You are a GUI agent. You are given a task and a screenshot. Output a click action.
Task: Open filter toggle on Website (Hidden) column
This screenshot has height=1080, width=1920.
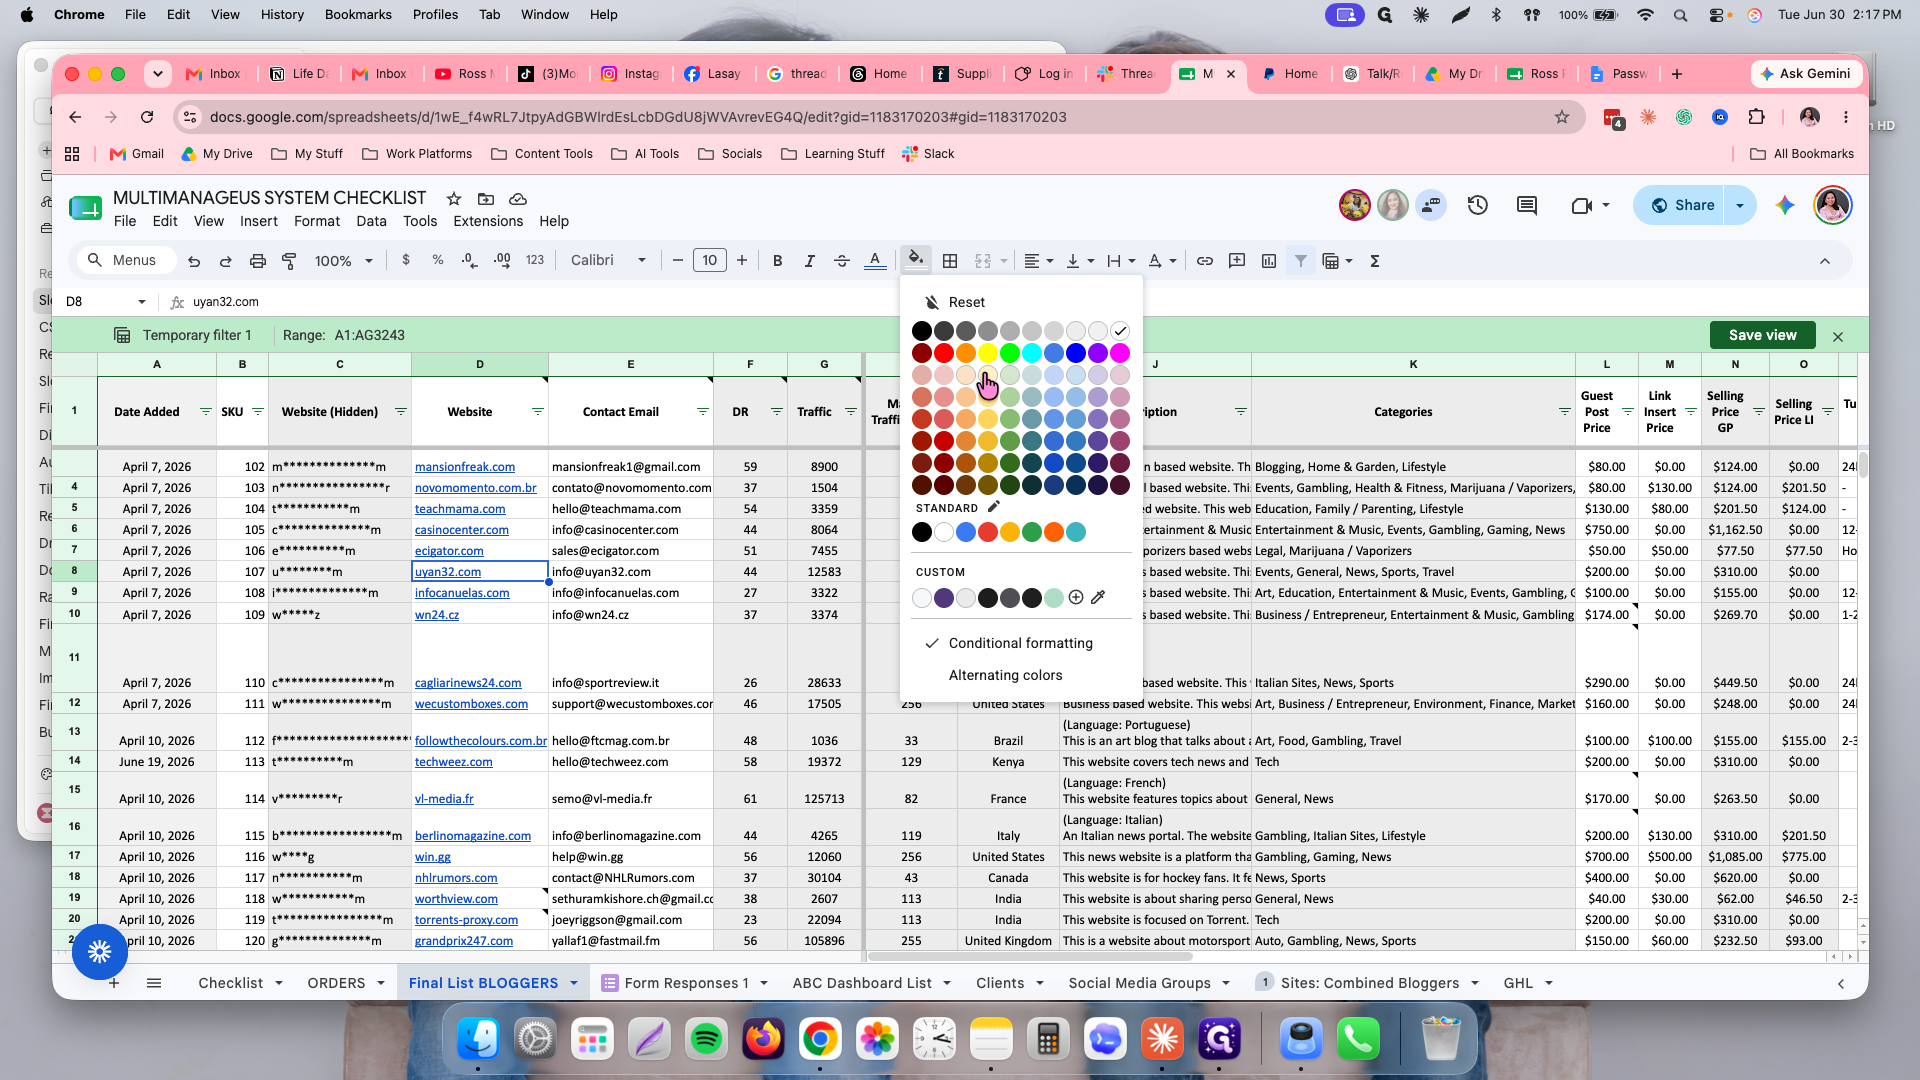(400, 412)
